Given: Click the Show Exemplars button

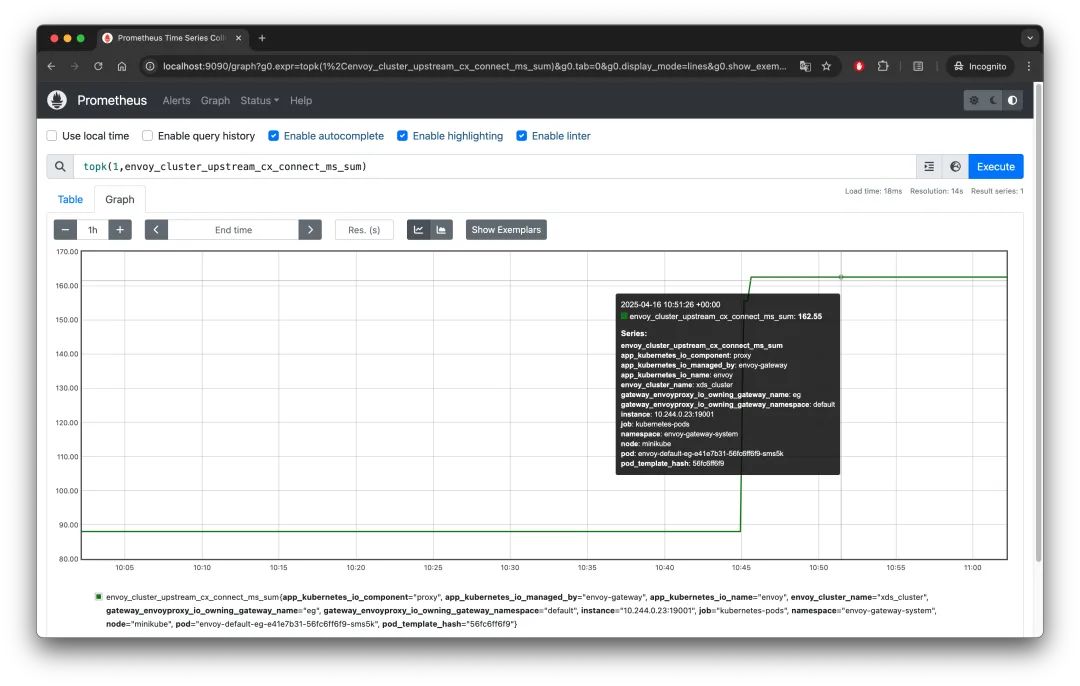Looking at the screenshot, I should coord(506,230).
